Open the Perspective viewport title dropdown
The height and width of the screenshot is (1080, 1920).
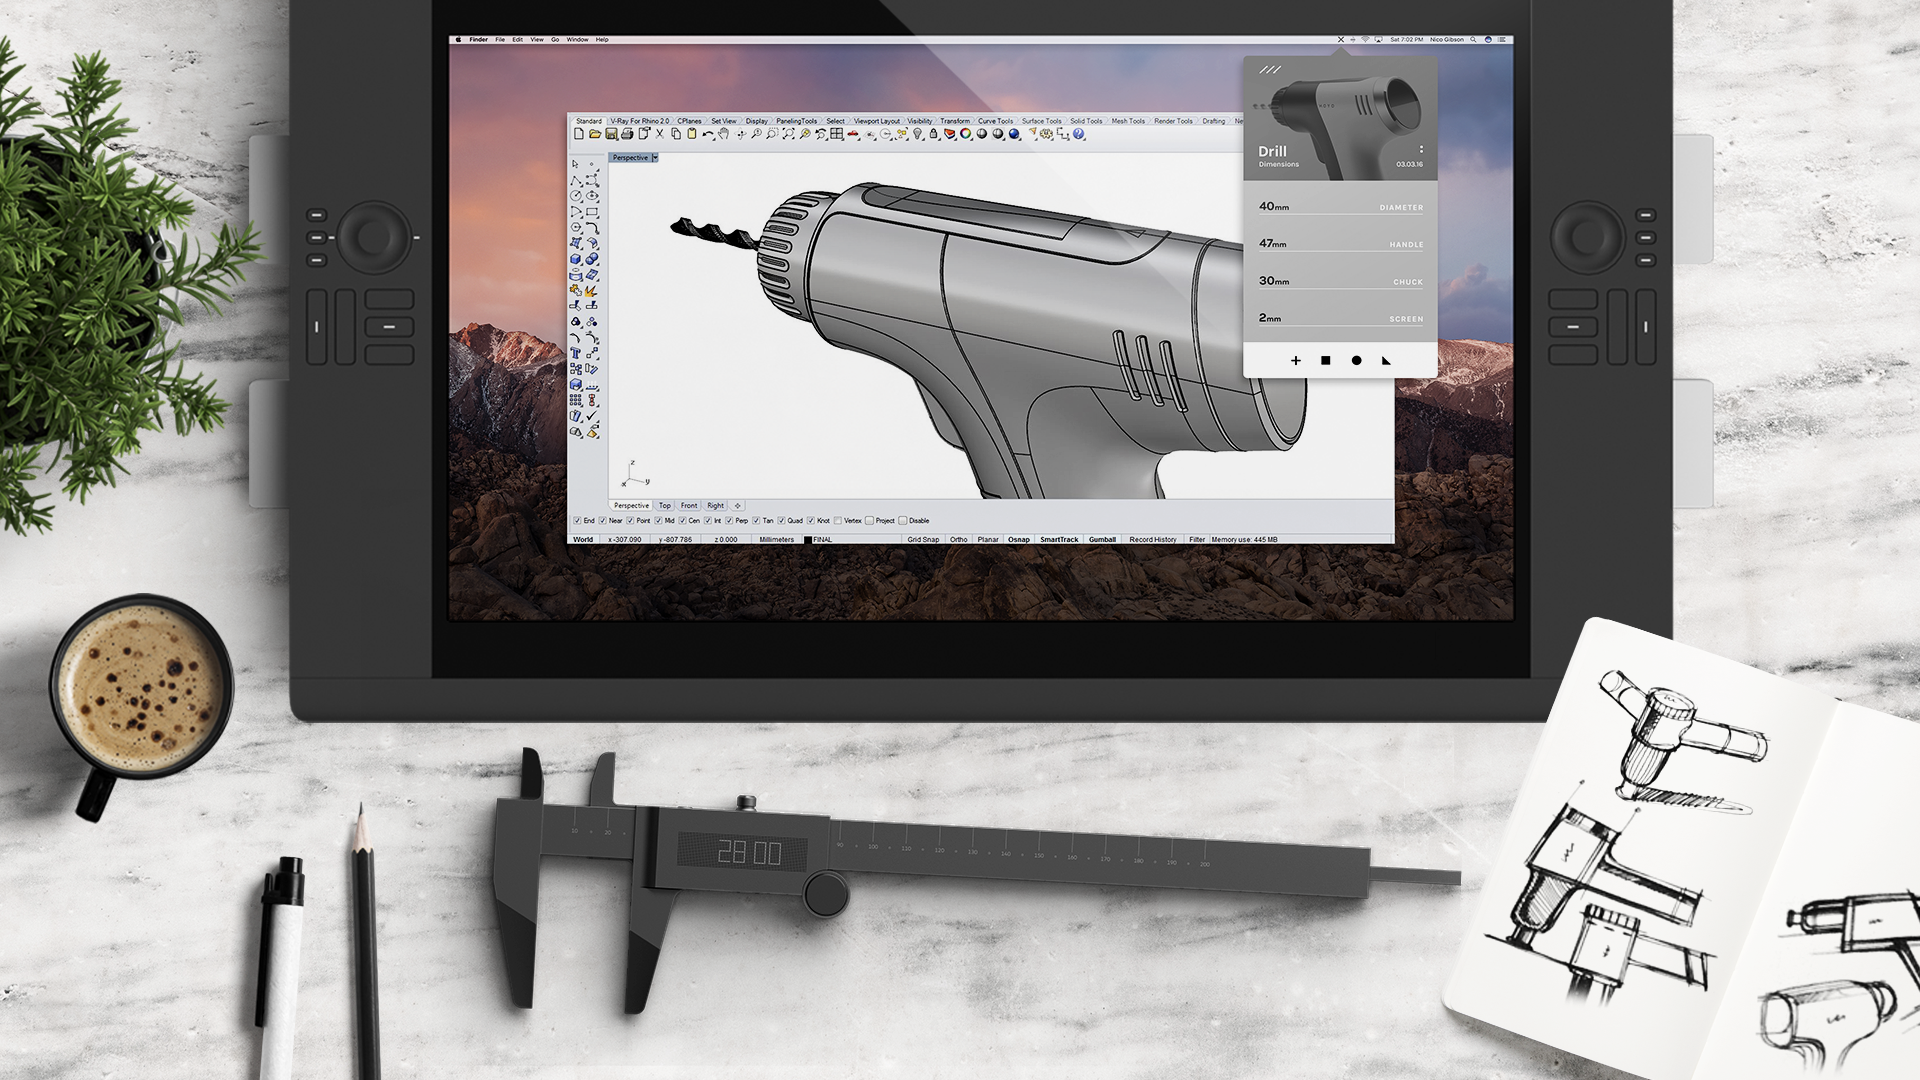point(656,157)
